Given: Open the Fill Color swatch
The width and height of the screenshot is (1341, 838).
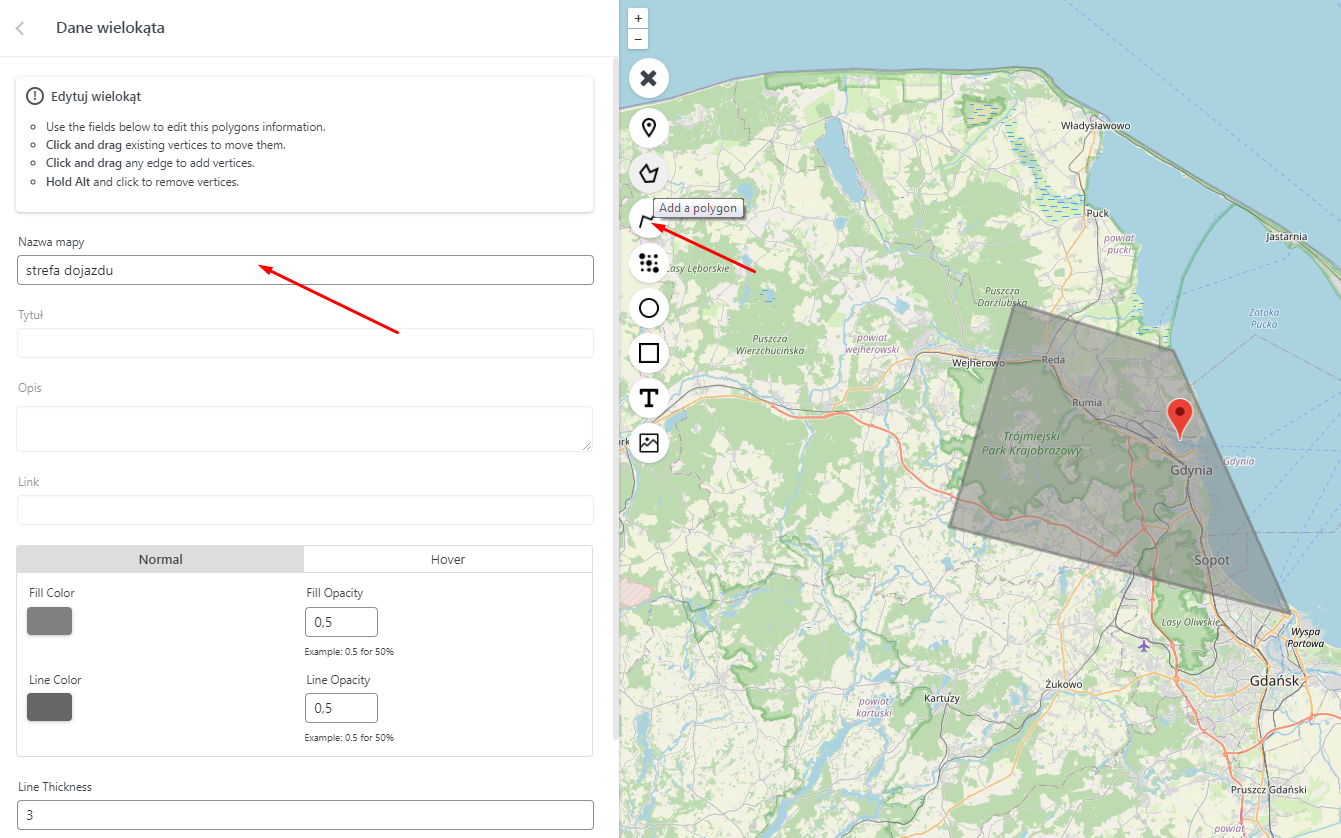Looking at the screenshot, I should coord(49,621).
